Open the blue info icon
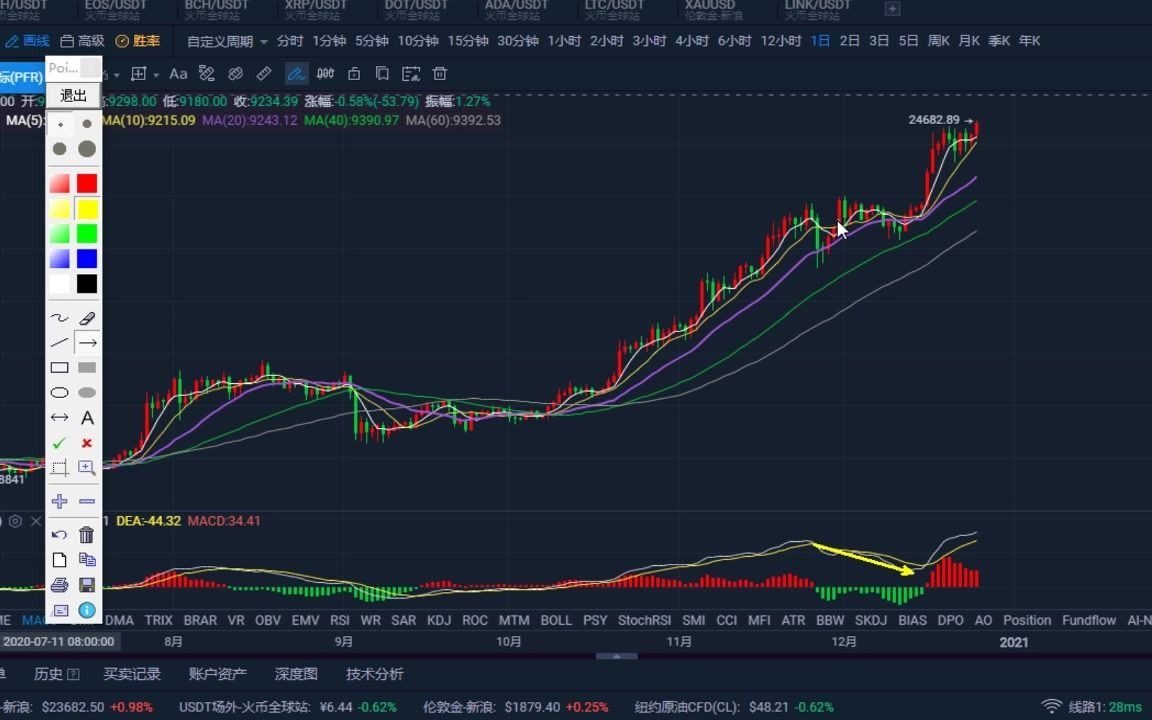The height and width of the screenshot is (720, 1152). click(x=87, y=610)
